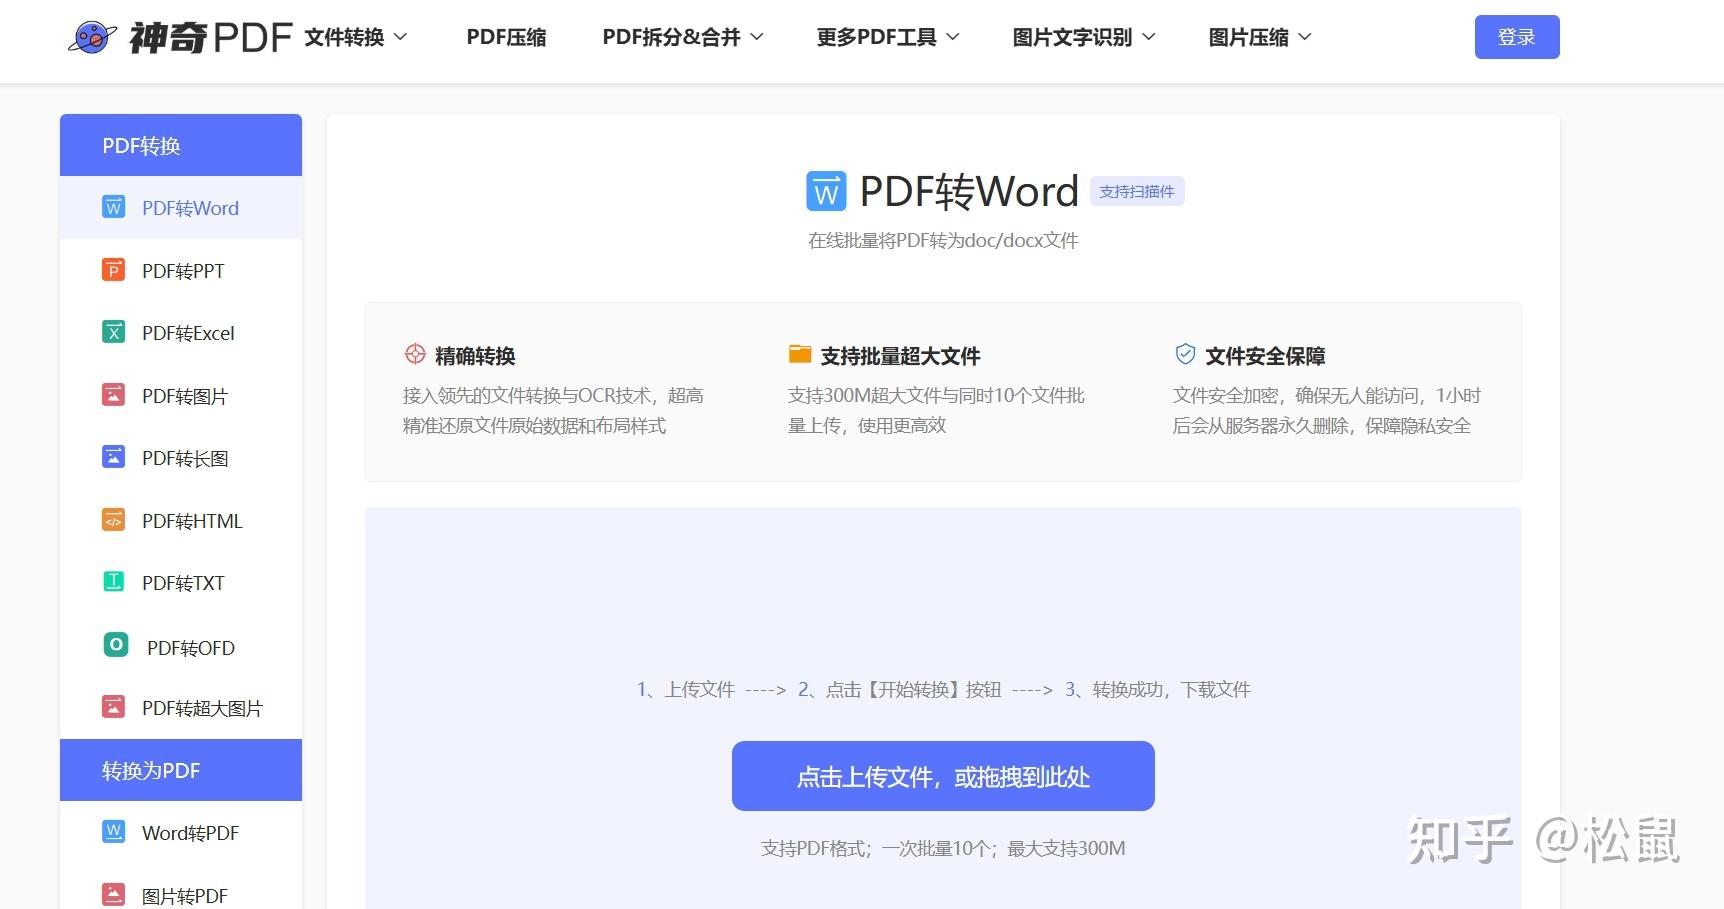
Task: Click the orange folder icon for 支持批量超大文件
Action: pos(800,354)
